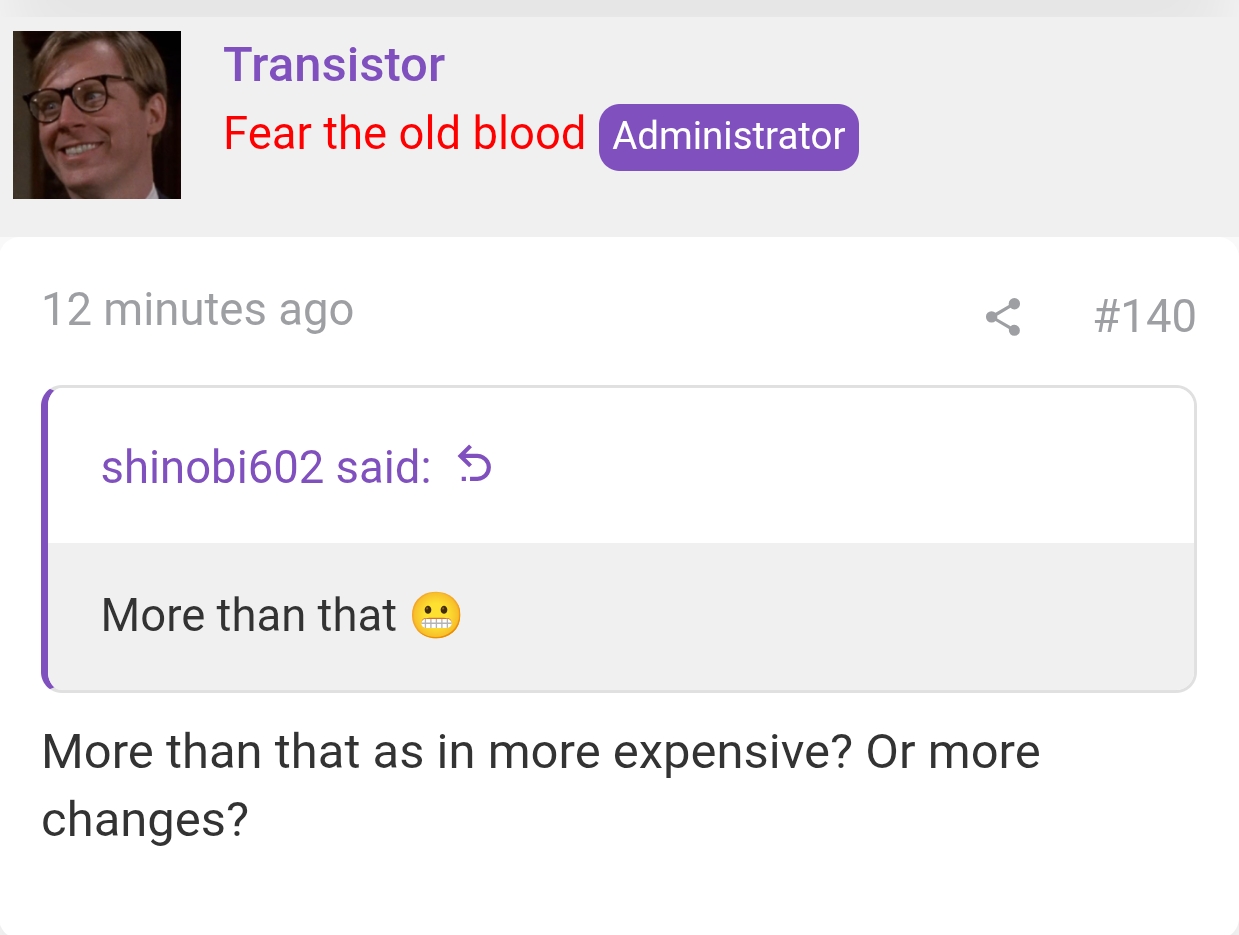This screenshot has width=1239, height=935.
Task: Click the grimacing face emoji in quote
Action: (437, 615)
